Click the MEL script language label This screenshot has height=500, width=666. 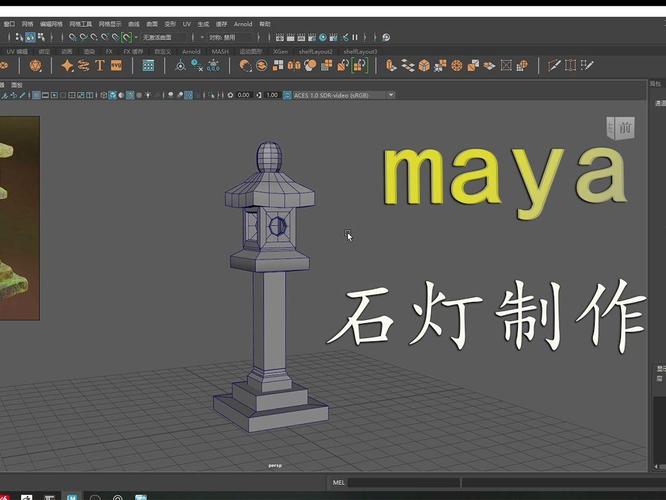click(x=339, y=483)
